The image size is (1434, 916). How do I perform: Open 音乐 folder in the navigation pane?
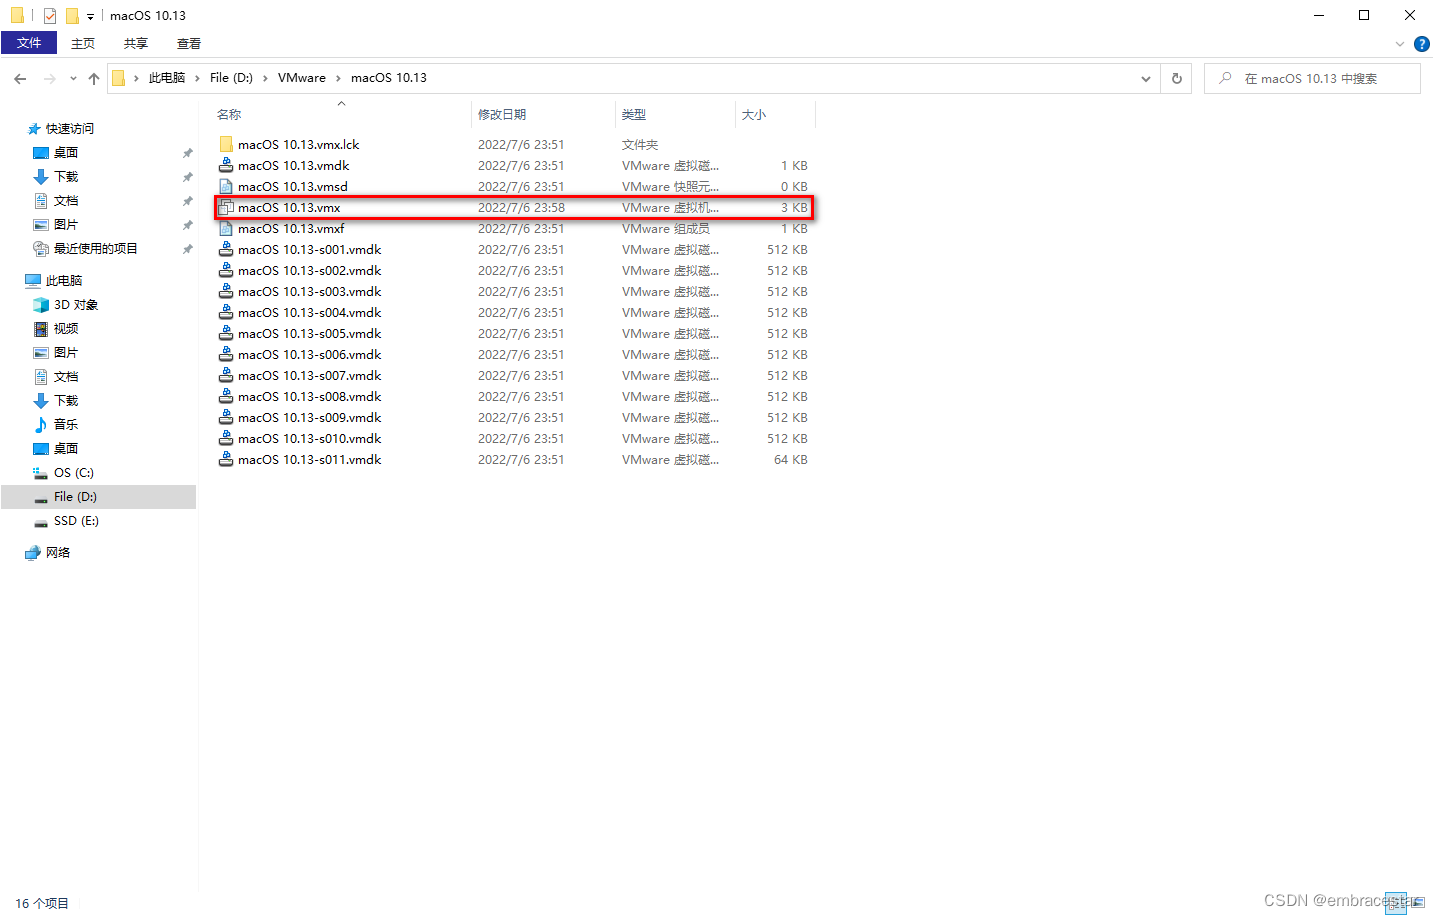point(66,425)
